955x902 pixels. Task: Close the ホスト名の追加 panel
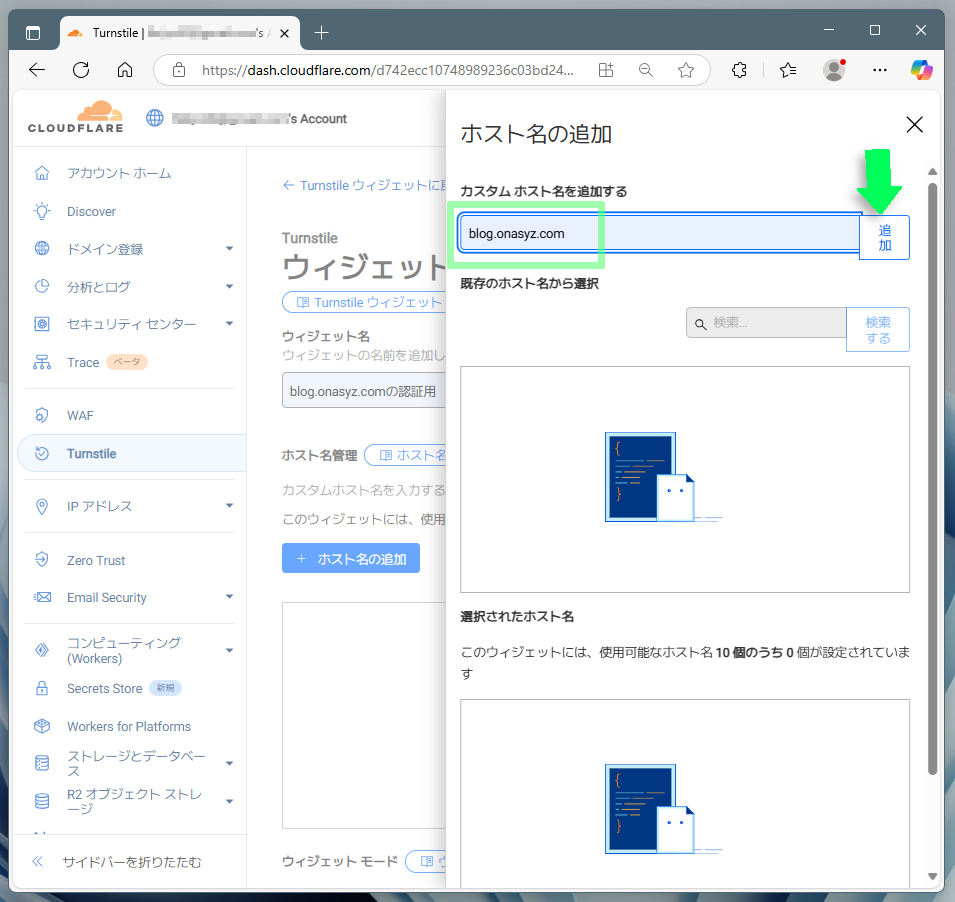[x=914, y=125]
